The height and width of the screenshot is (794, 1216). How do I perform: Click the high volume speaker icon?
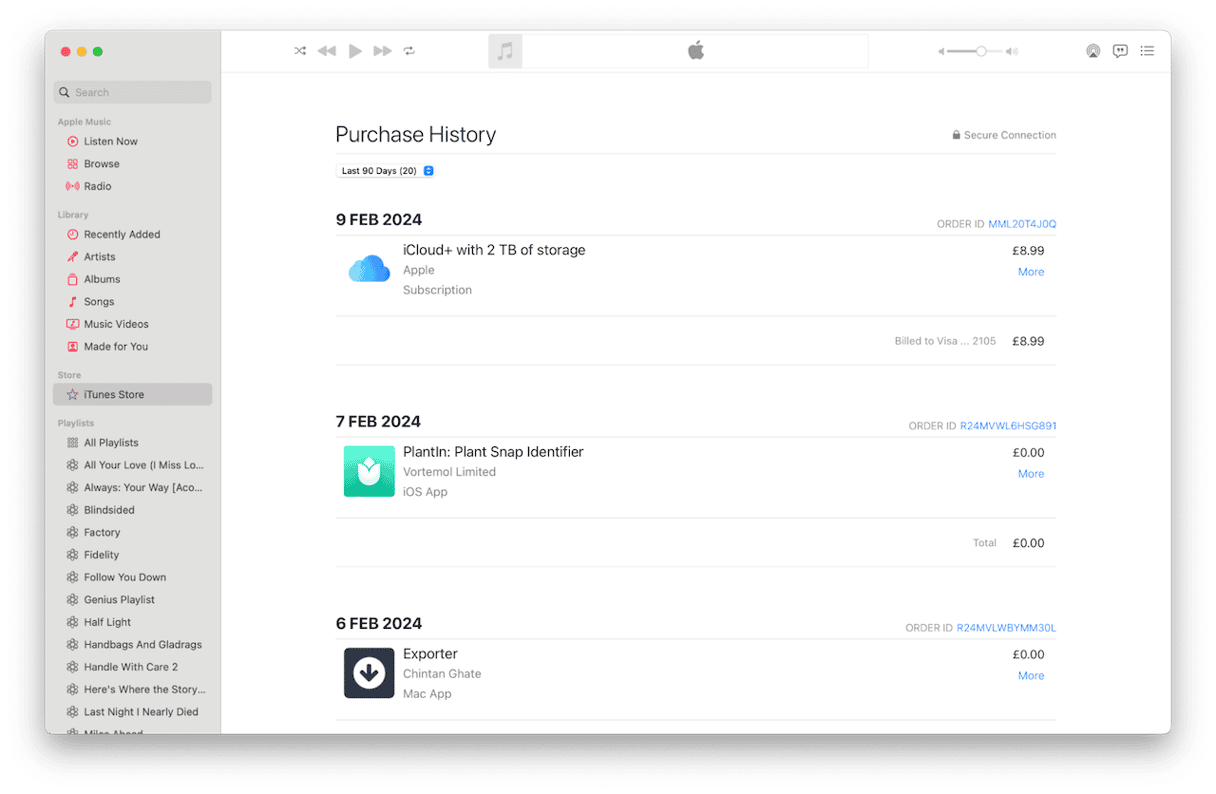(x=1013, y=52)
